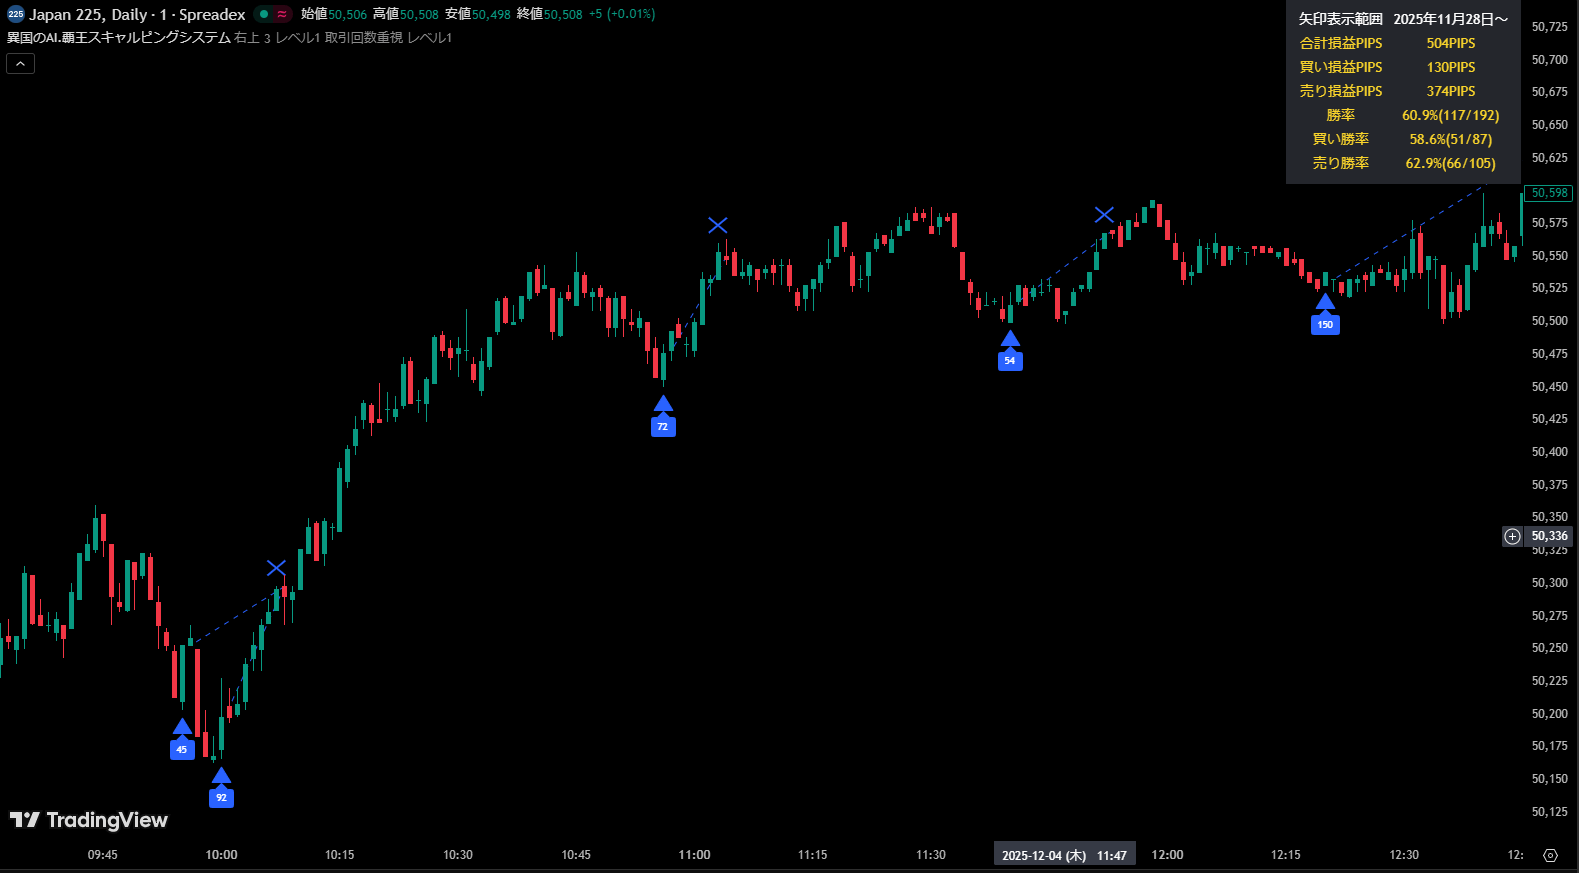Click the buy arrow signal labeled 150
Viewport: 1579px width, 873px height.
click(1325, 315)
